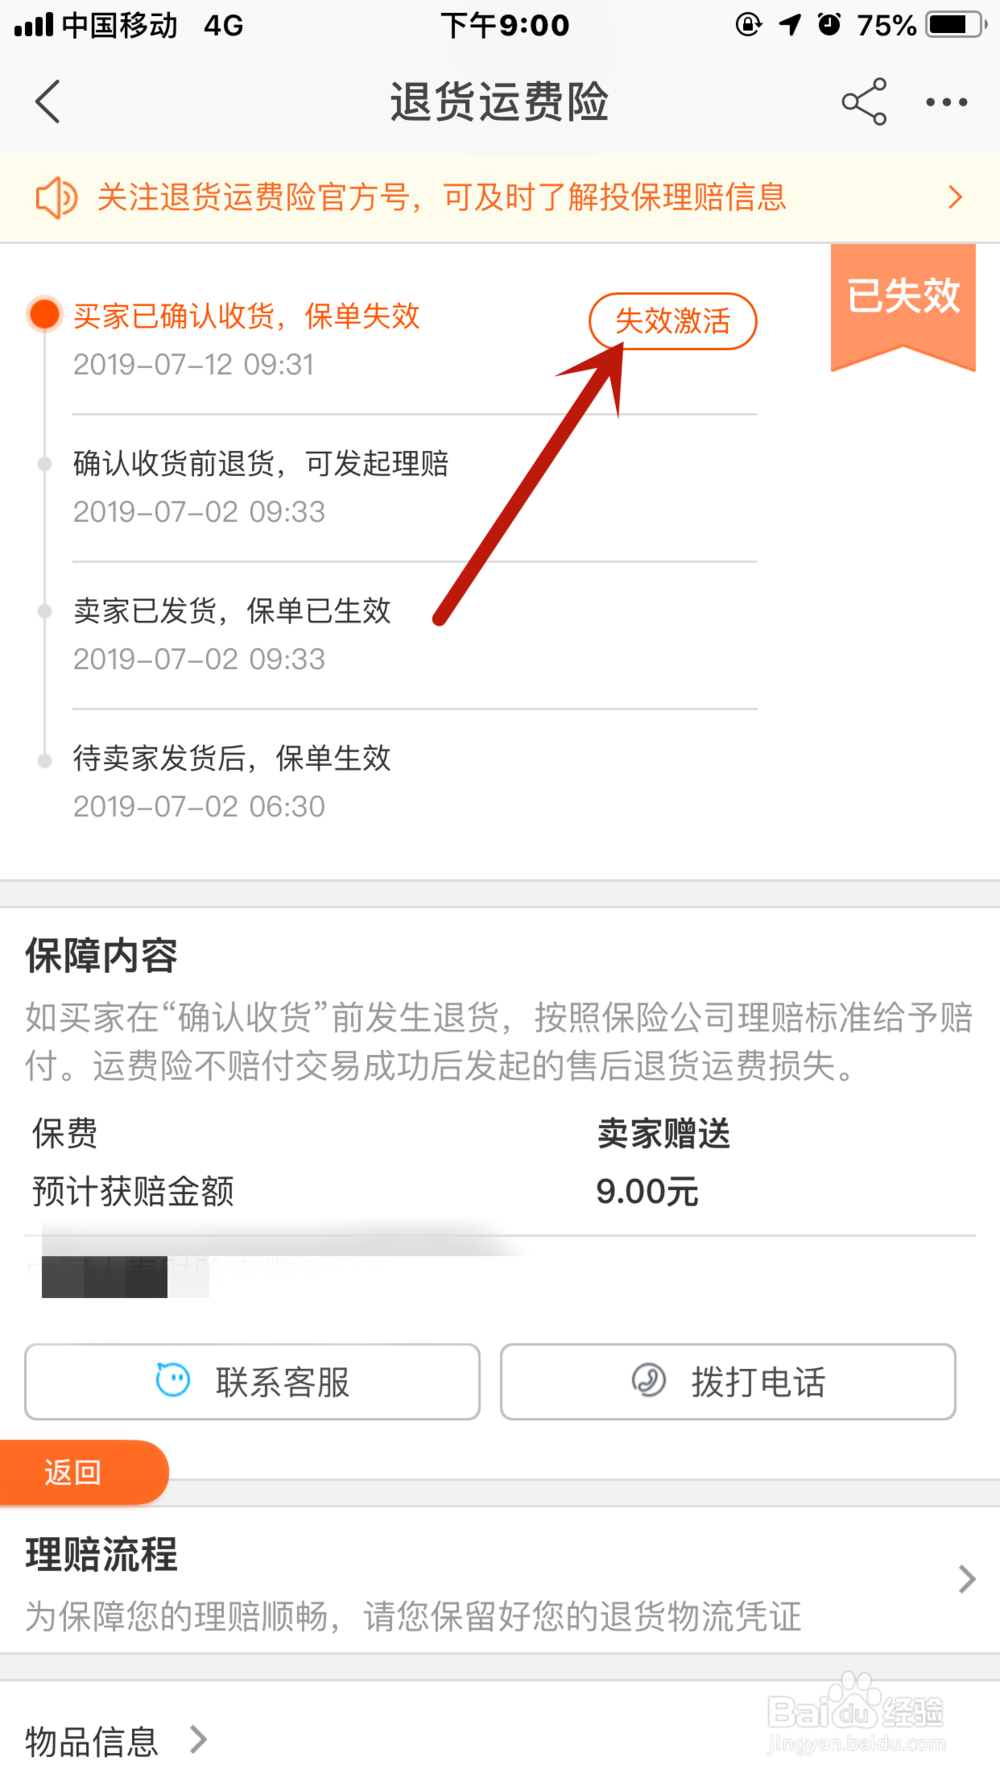Image resolution: width=1000 pixels, height=1778 pixels.
Task: Open the 关注退货运费险官方号 notice
Action: (441, 198)
